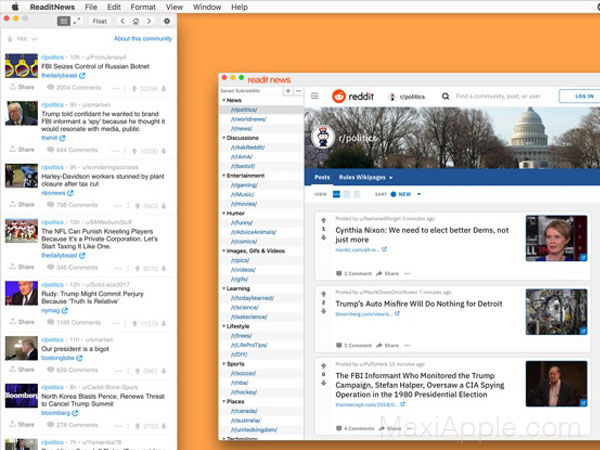This screenshot has height=450, width=600.
Task: Collapse the Humor group in sidebar
Action: click(x=224, y=213)
